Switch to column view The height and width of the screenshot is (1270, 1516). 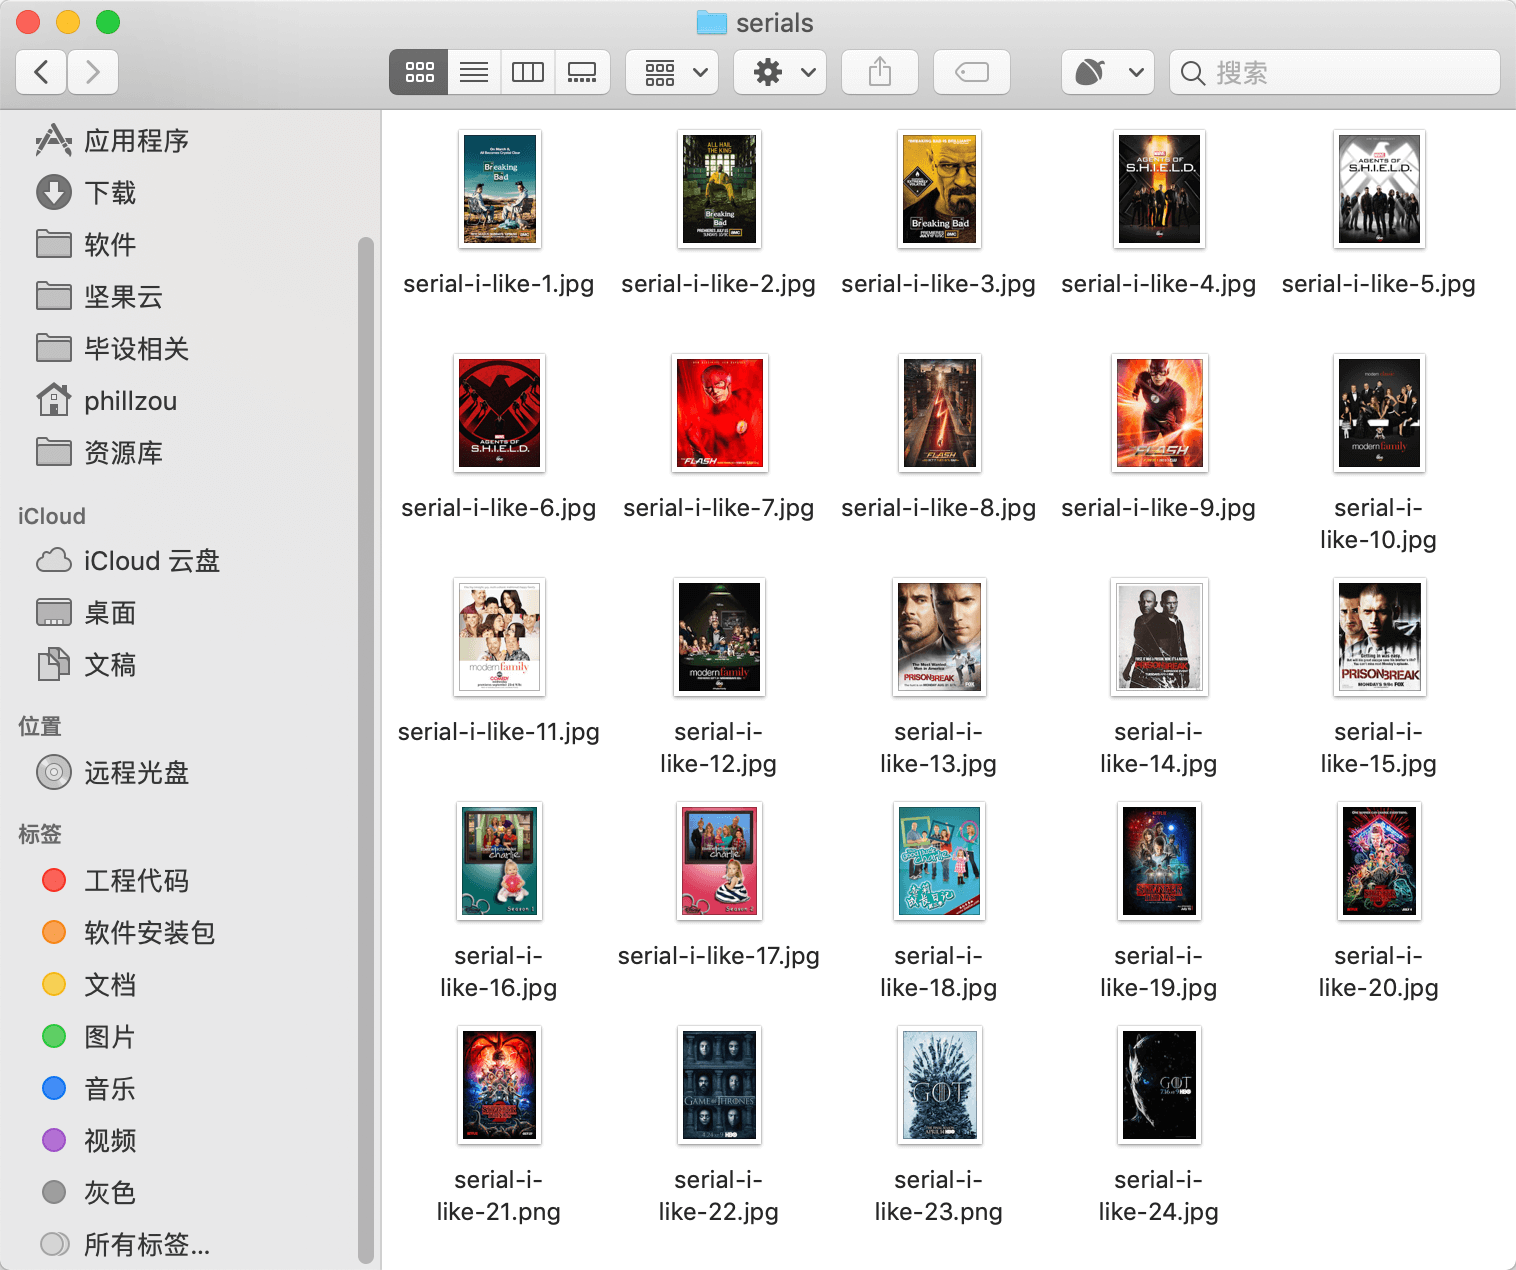528,72
